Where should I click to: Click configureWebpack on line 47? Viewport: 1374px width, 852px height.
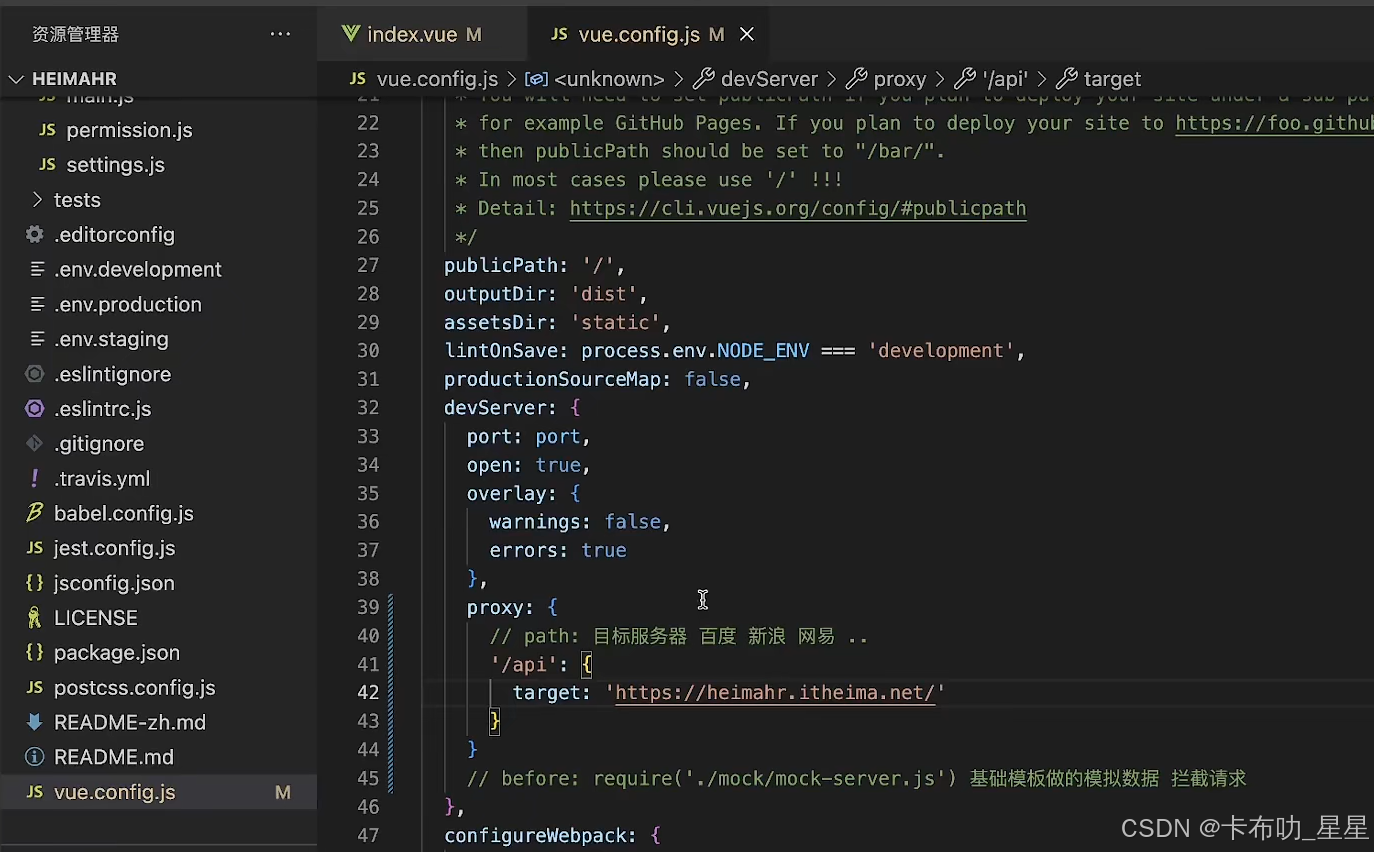535,835
